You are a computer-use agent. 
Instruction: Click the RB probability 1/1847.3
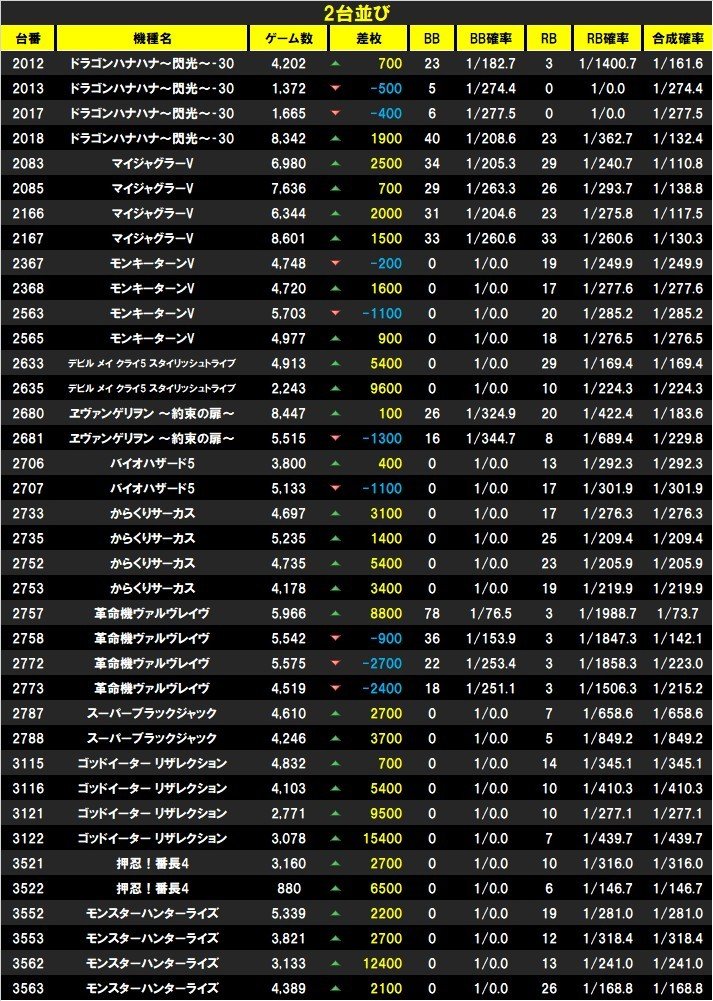[x=608, y=638]
